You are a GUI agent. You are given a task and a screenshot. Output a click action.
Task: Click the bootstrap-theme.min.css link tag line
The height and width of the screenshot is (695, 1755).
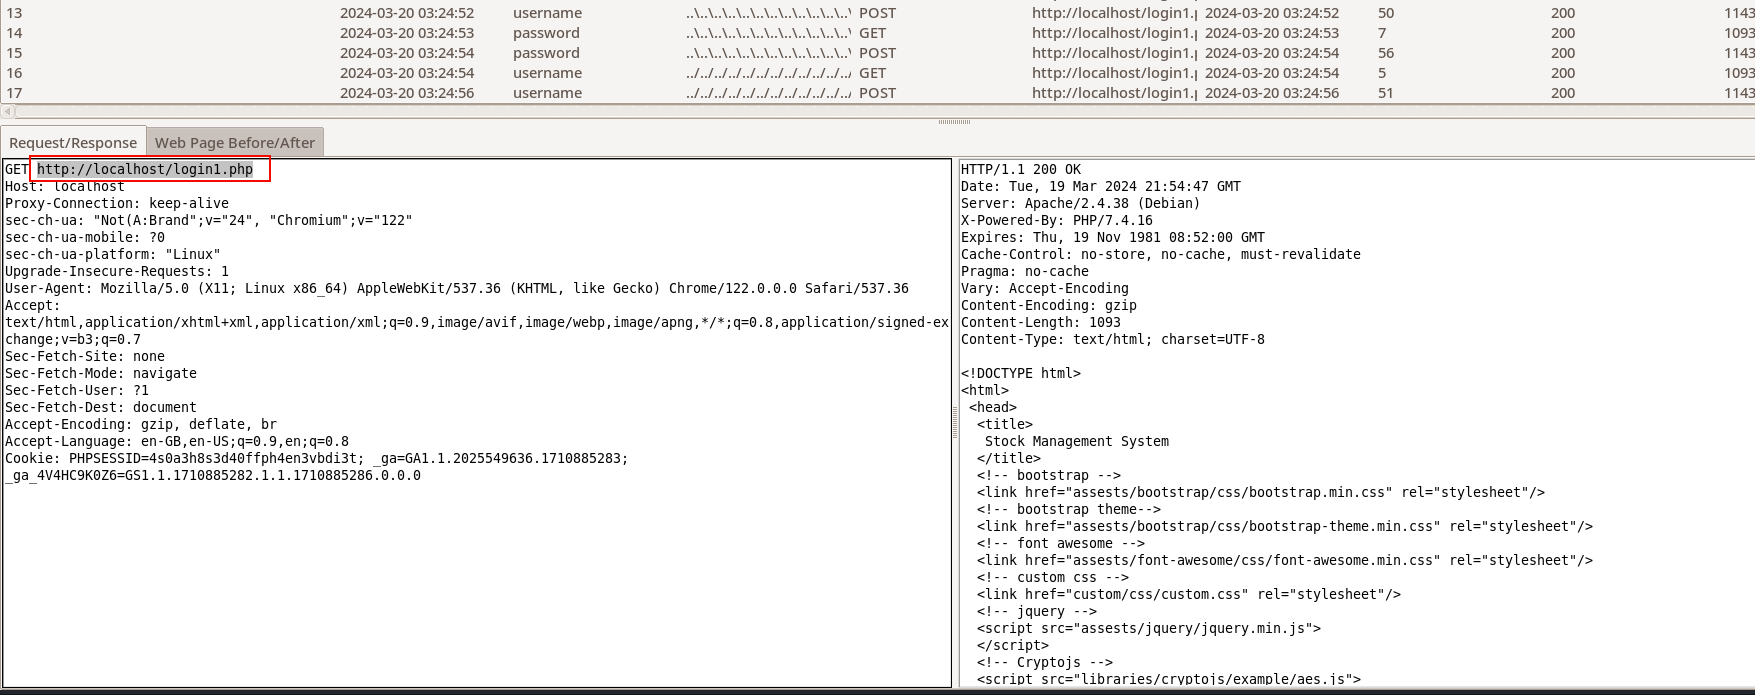coord(1285,526)
